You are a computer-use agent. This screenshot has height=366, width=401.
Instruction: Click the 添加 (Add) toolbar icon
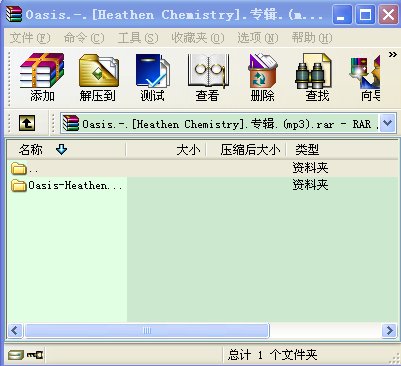point(42,77)
